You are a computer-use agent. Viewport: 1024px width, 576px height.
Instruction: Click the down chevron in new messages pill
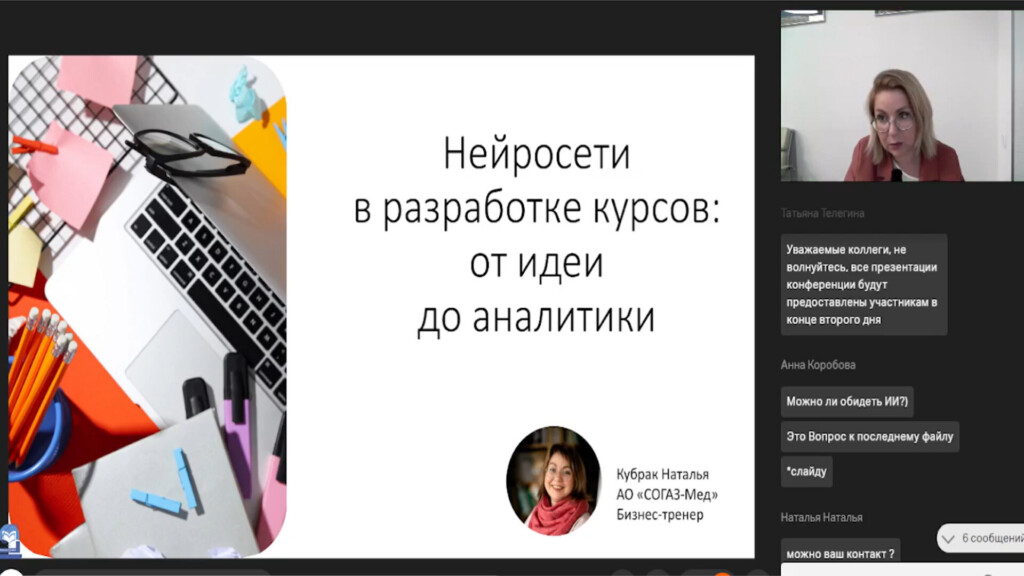point(948,539)
